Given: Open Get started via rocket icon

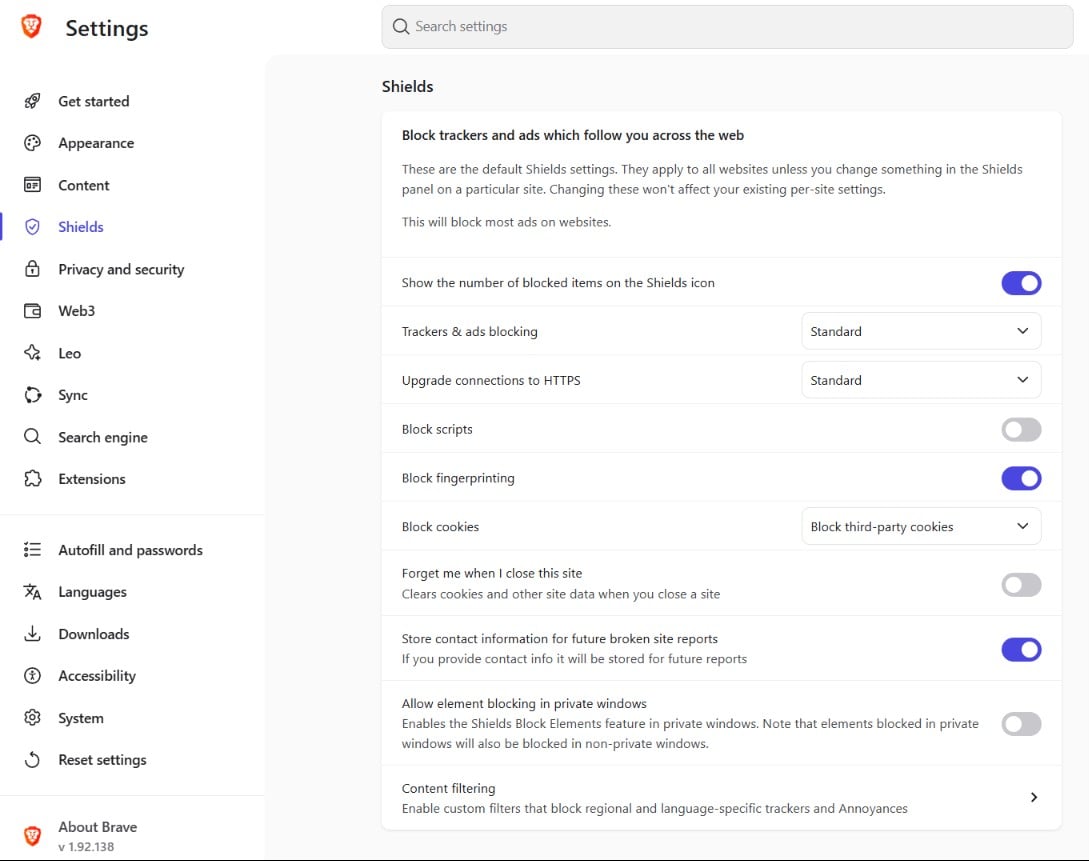Looking at the screenshot, I should pyautogui.click(x=32, y=101).
